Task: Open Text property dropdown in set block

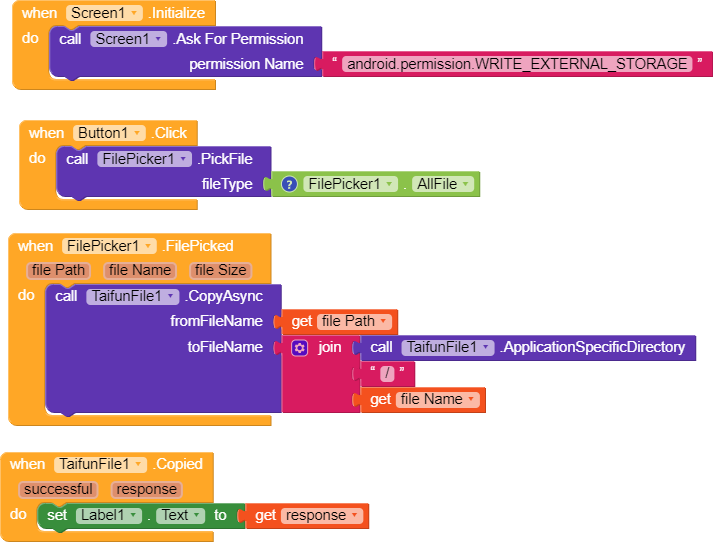Action: [181, 515]
